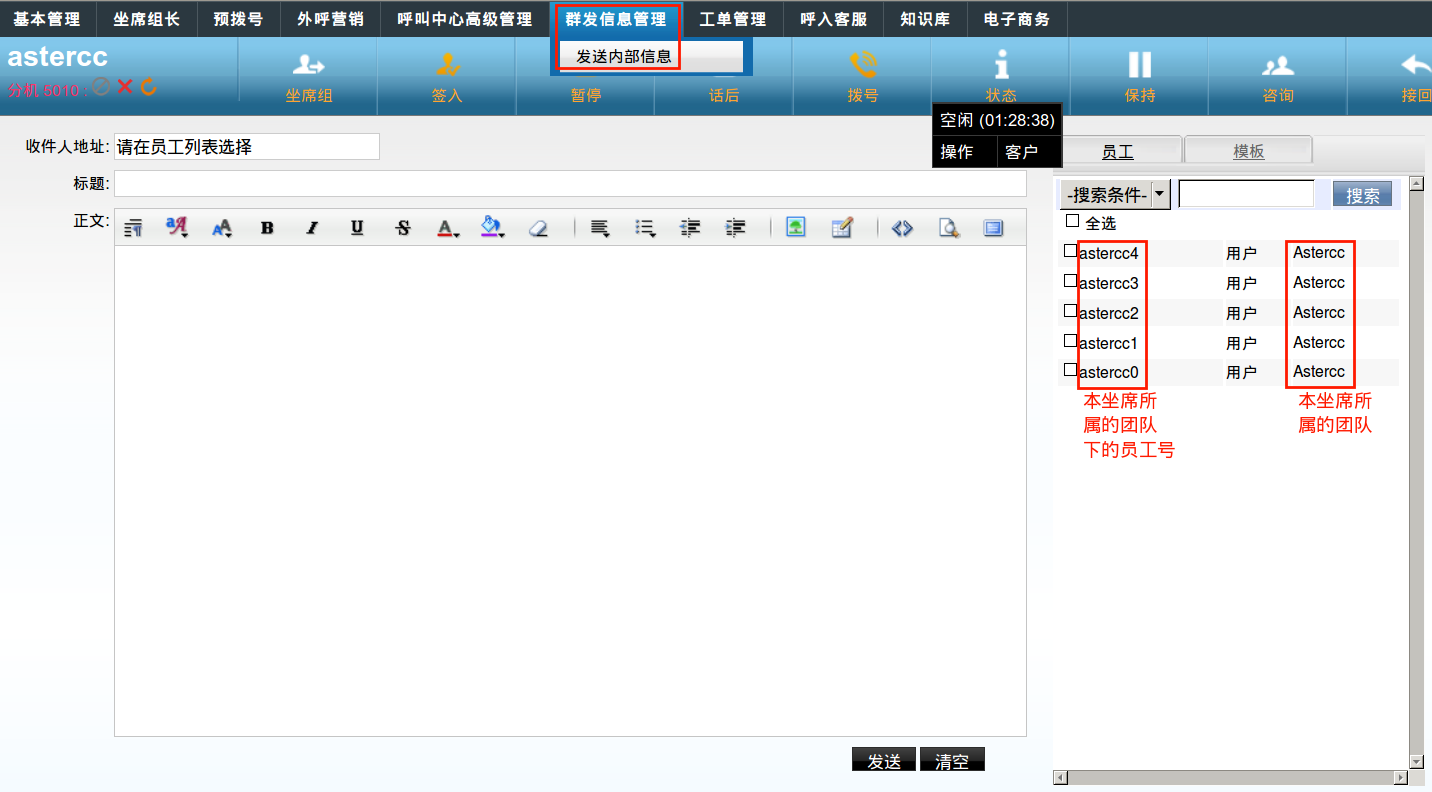Image resolution: width=1432 pixels, height=792 pixels.
Task: Apply strikethrough formatting
Action: tap(403, 228)
